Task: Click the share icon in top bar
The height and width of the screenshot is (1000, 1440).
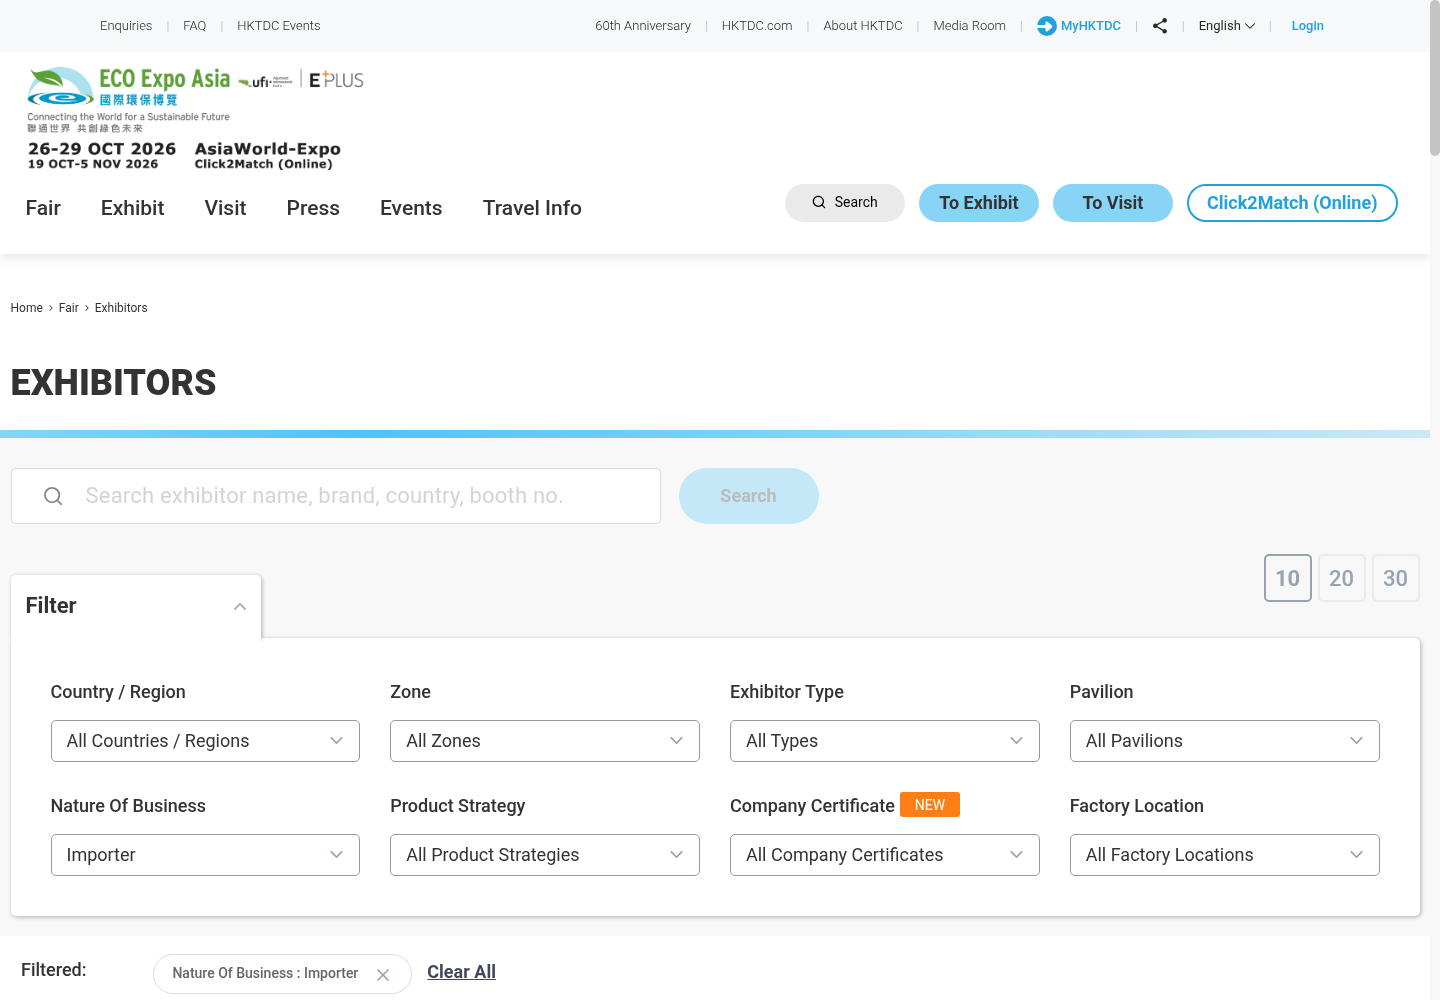Action: click(1160, 26)
